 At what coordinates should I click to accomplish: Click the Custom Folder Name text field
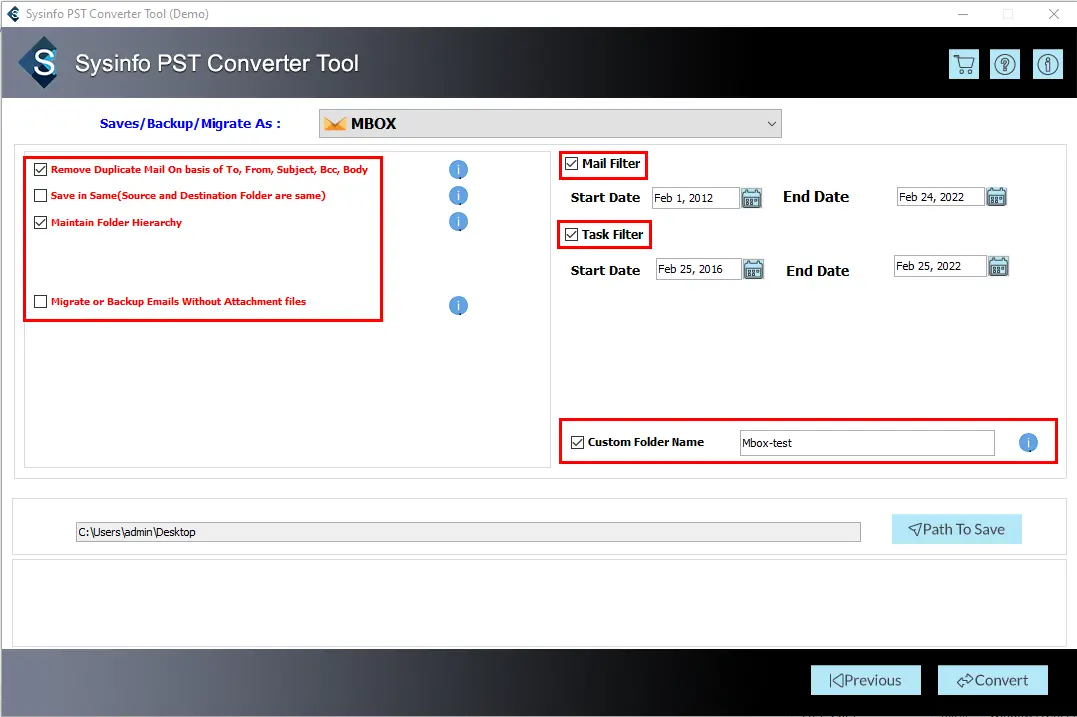pos(866,443)
